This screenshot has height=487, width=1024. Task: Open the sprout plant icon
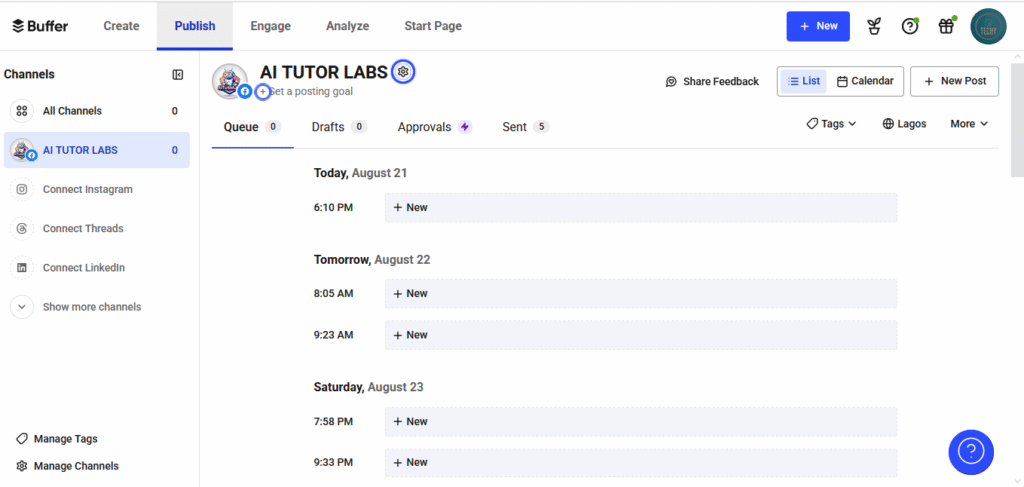coord(874,27)
